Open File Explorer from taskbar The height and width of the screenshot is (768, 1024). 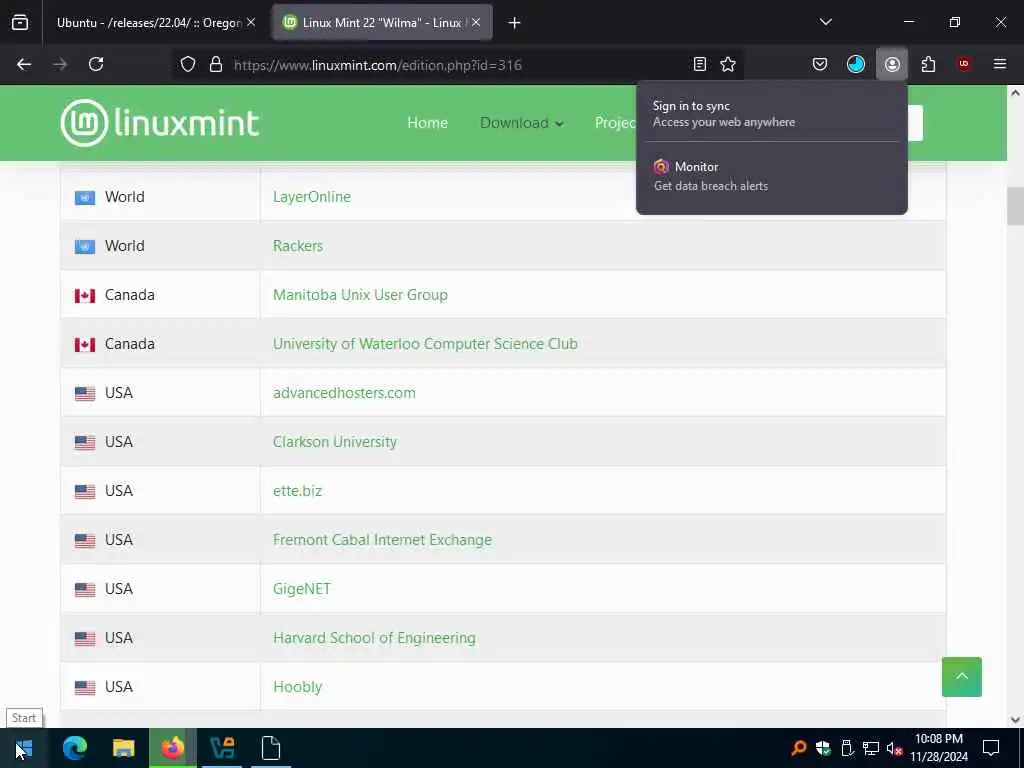click(123, 748)
